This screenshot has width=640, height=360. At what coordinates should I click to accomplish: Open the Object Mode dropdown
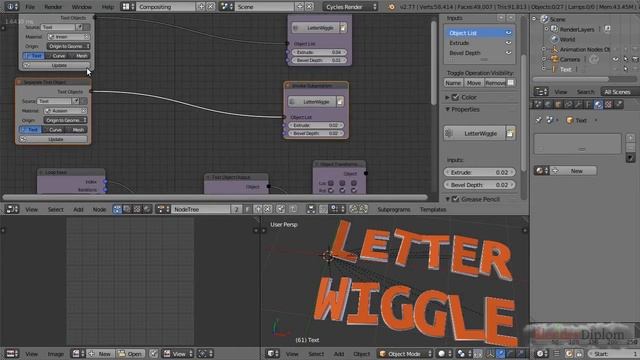[x=405, y=353]
